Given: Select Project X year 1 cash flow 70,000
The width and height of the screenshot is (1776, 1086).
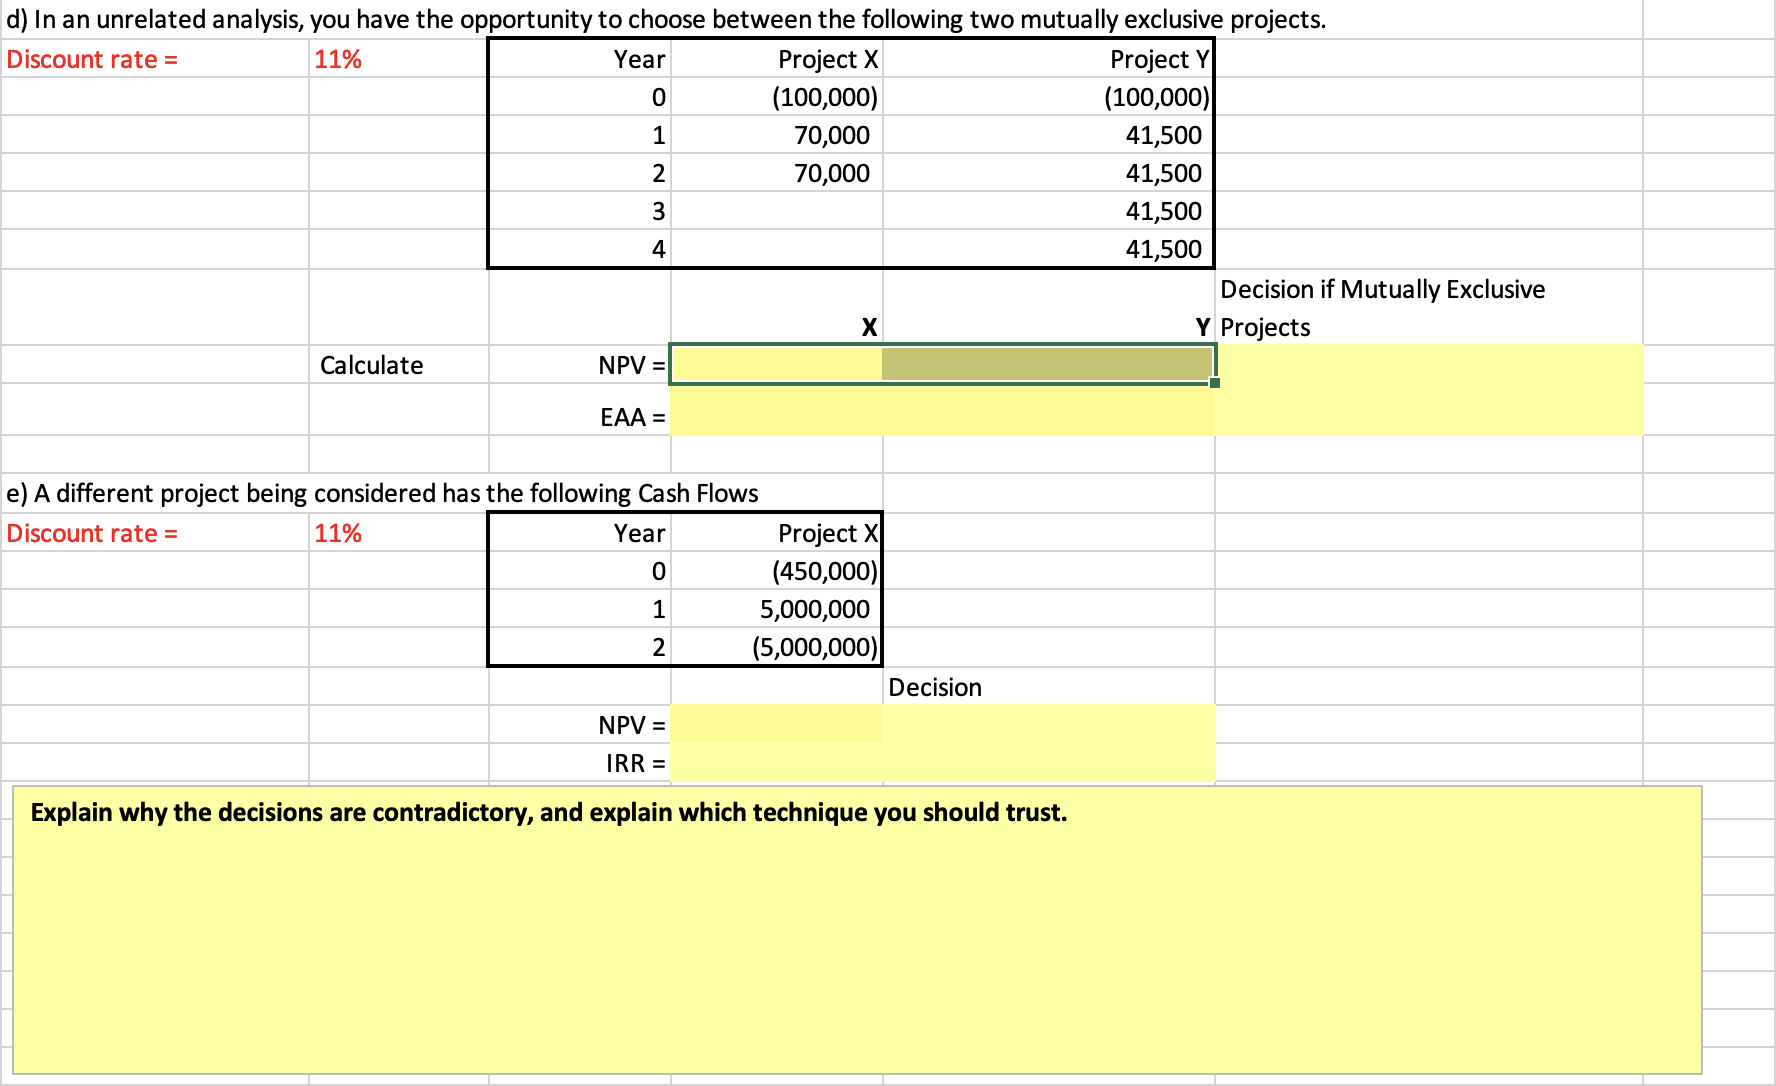Looking at the screenshot, I should point(776,135).
